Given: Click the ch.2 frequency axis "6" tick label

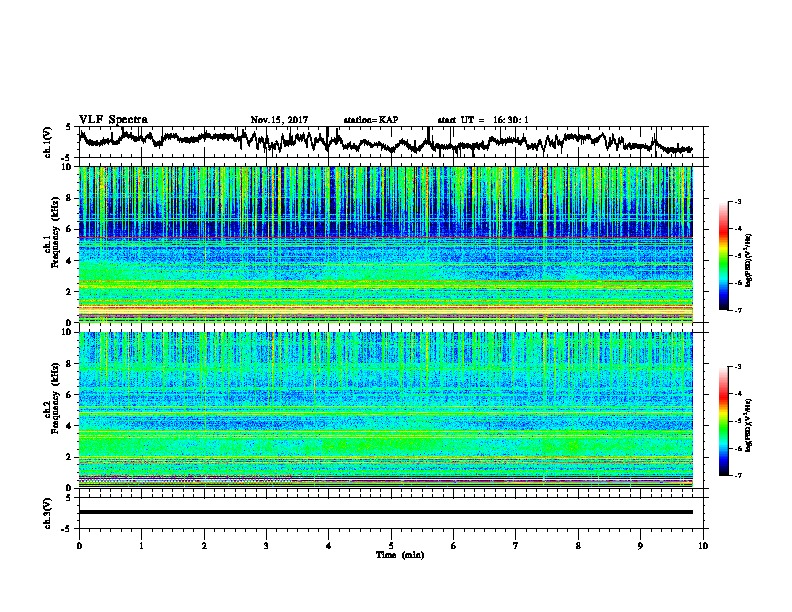Looking at the screenshot, I should (x=69, y=394).
